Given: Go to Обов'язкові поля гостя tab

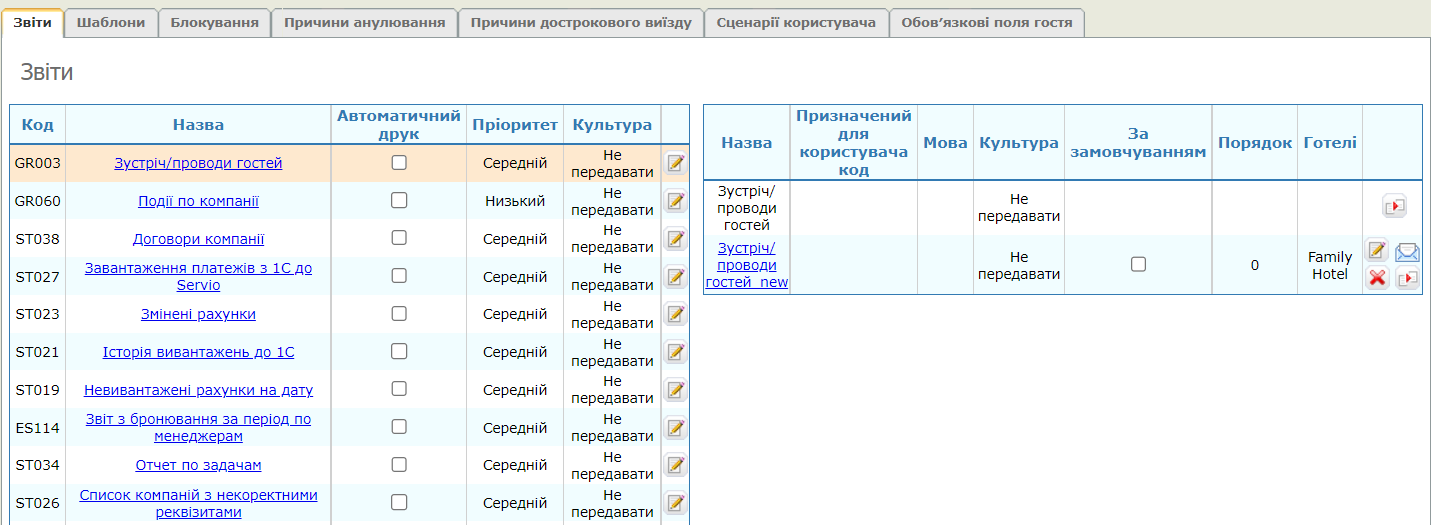Looking at the screenshot, I should pyautogui.click(x=986, y=22).
